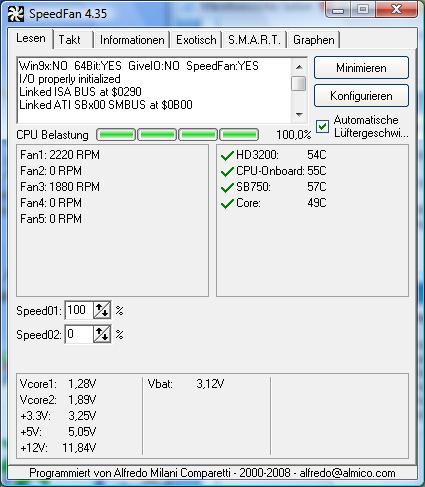Click the Speed01 spinner arrows
425x487 pixels.
(x=102, y=310)
